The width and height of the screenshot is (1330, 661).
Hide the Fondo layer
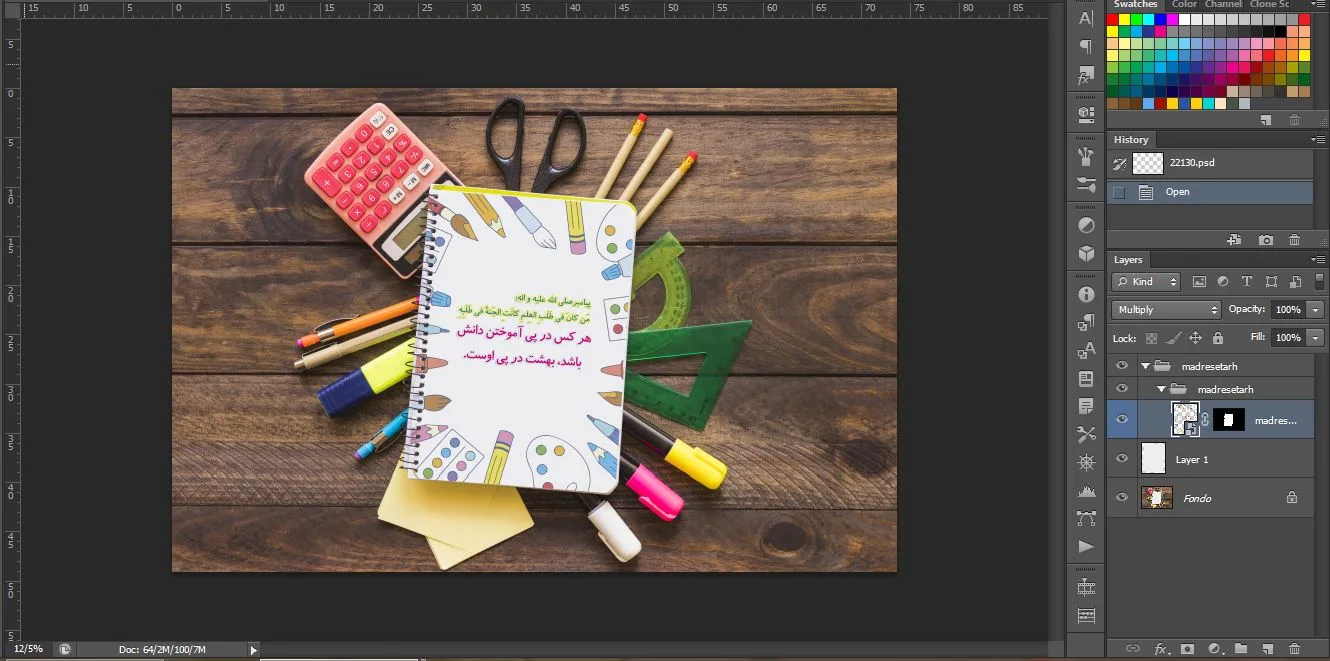[1121, 497]
